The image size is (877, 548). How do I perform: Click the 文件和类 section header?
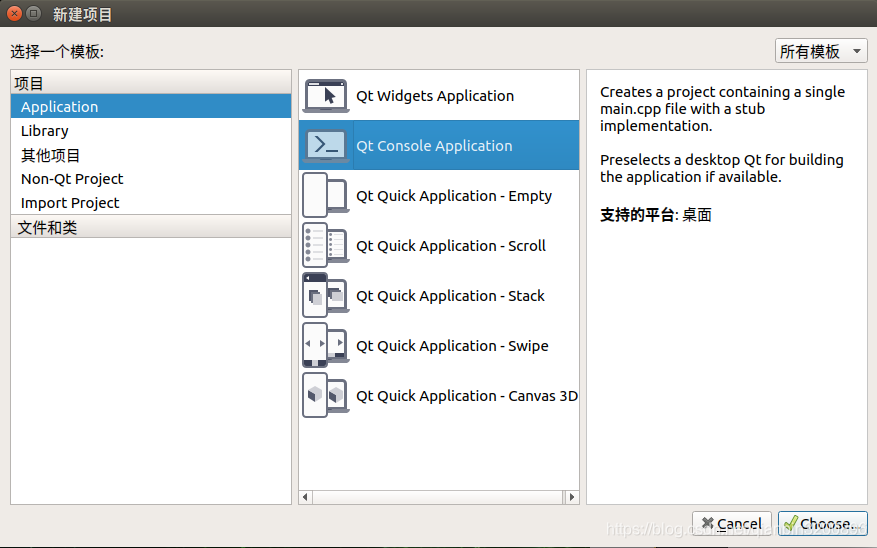point(151,227)
